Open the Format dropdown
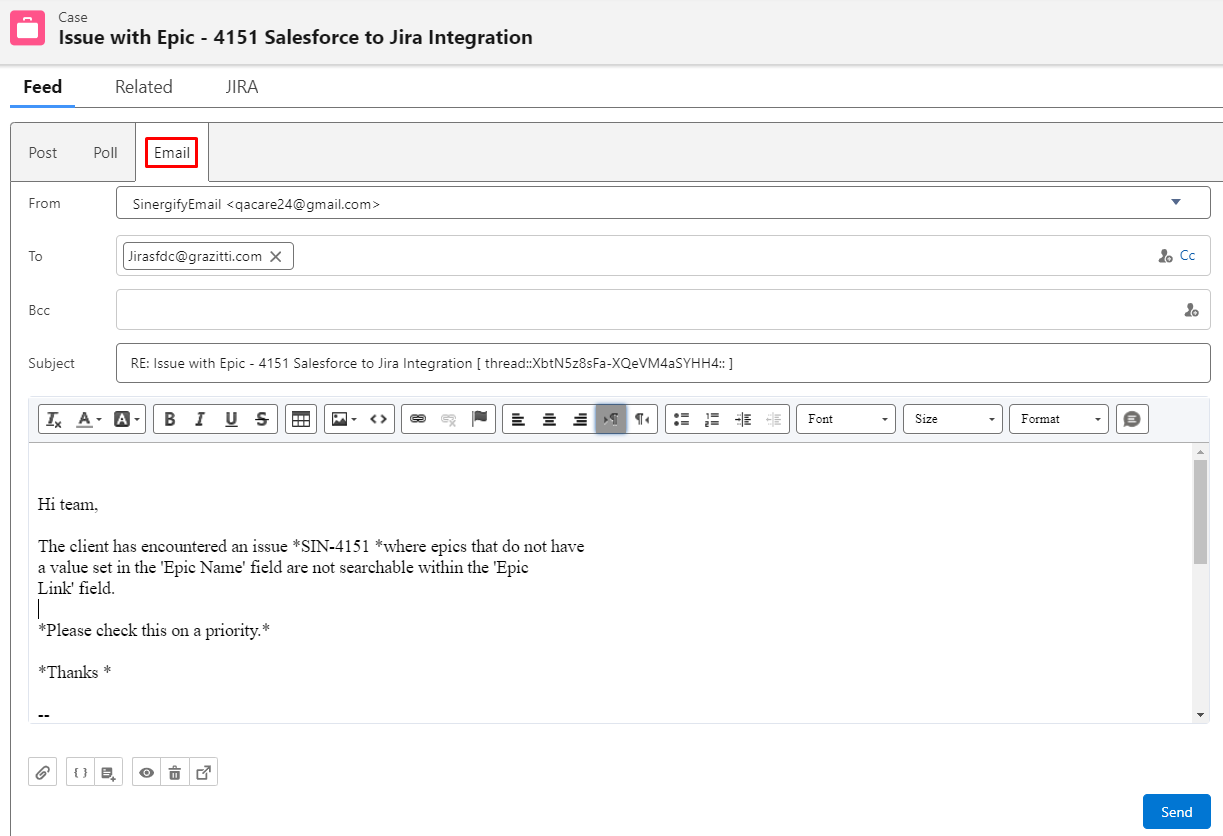 click(x=1059, y=419)
